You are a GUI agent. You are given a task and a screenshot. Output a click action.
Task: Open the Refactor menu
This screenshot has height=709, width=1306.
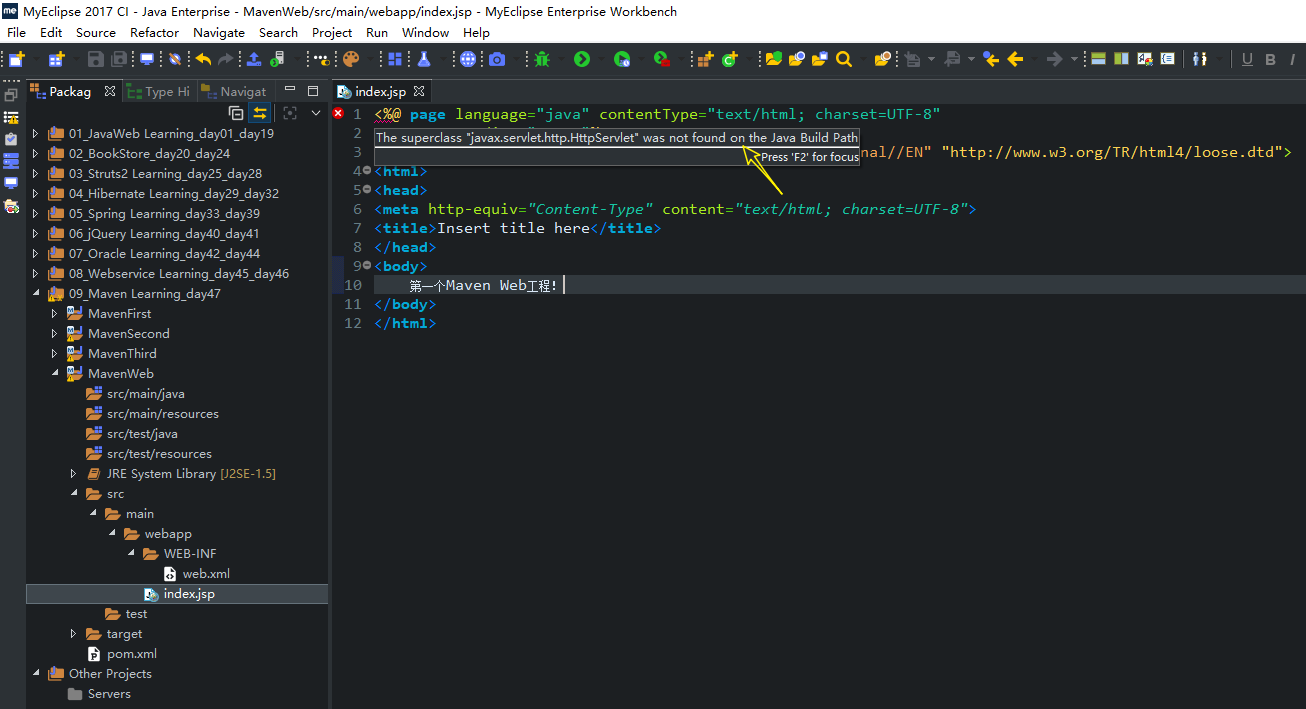(155, 32)
